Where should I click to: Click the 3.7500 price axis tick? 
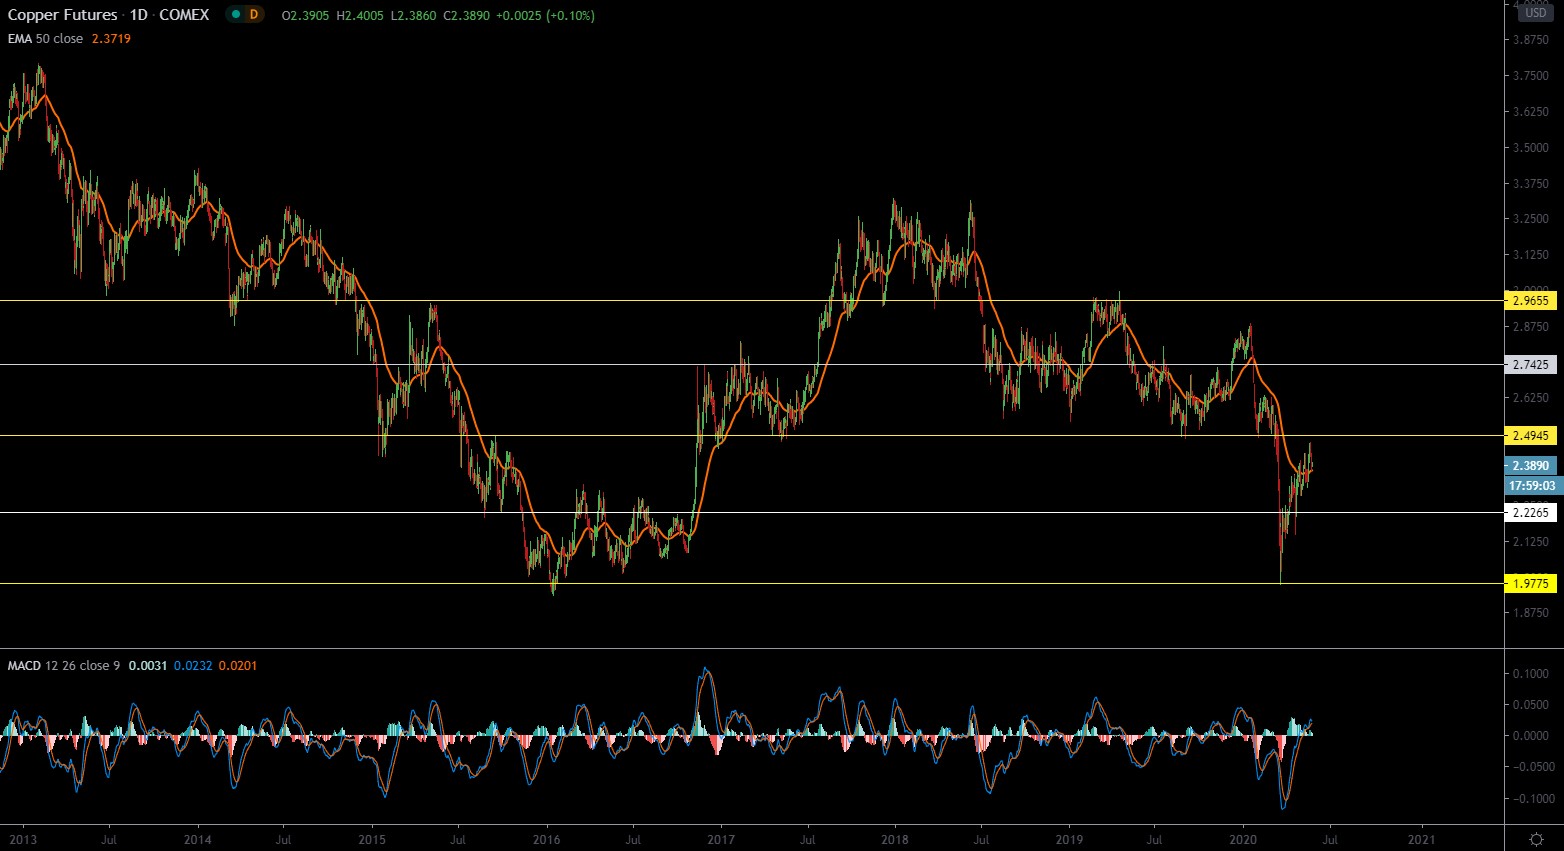pyautogui.click(x=1531, y=76)
